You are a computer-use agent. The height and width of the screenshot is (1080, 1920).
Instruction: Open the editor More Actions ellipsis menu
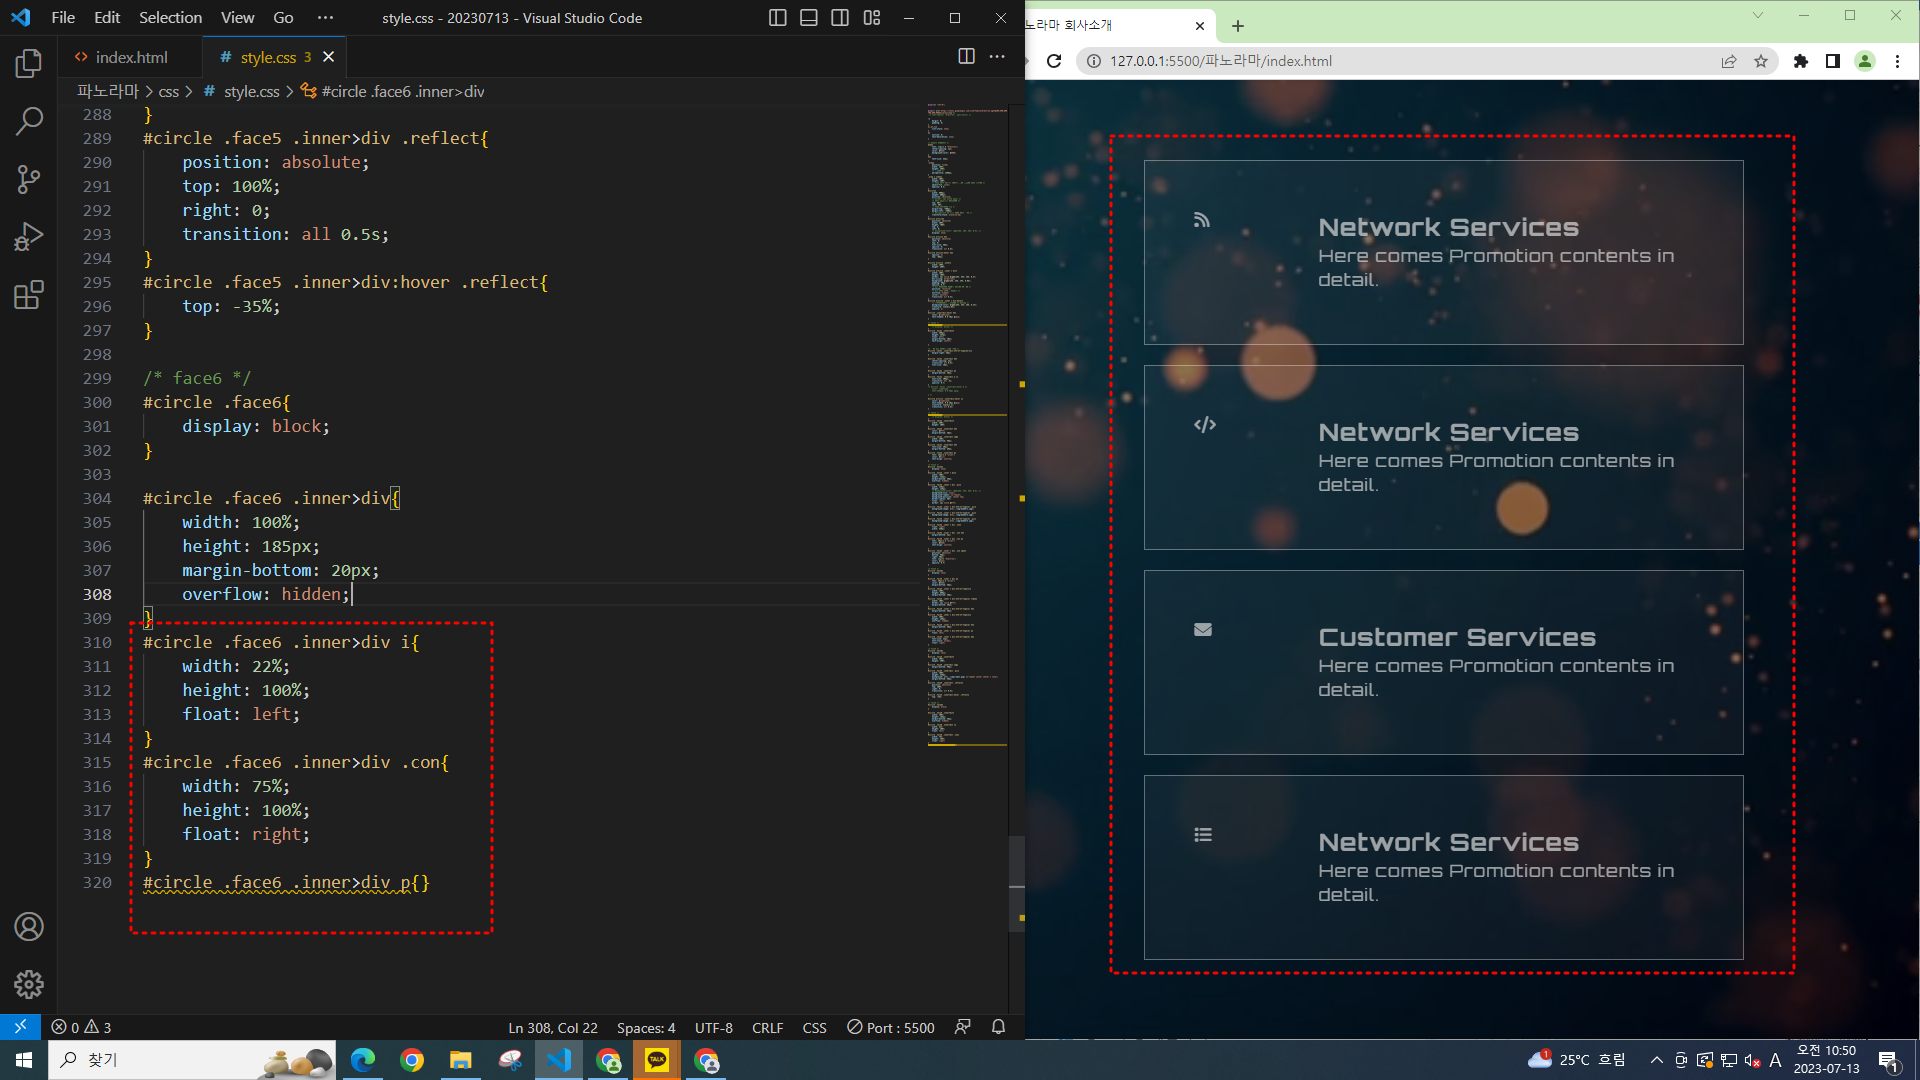[x=997, y=57]
